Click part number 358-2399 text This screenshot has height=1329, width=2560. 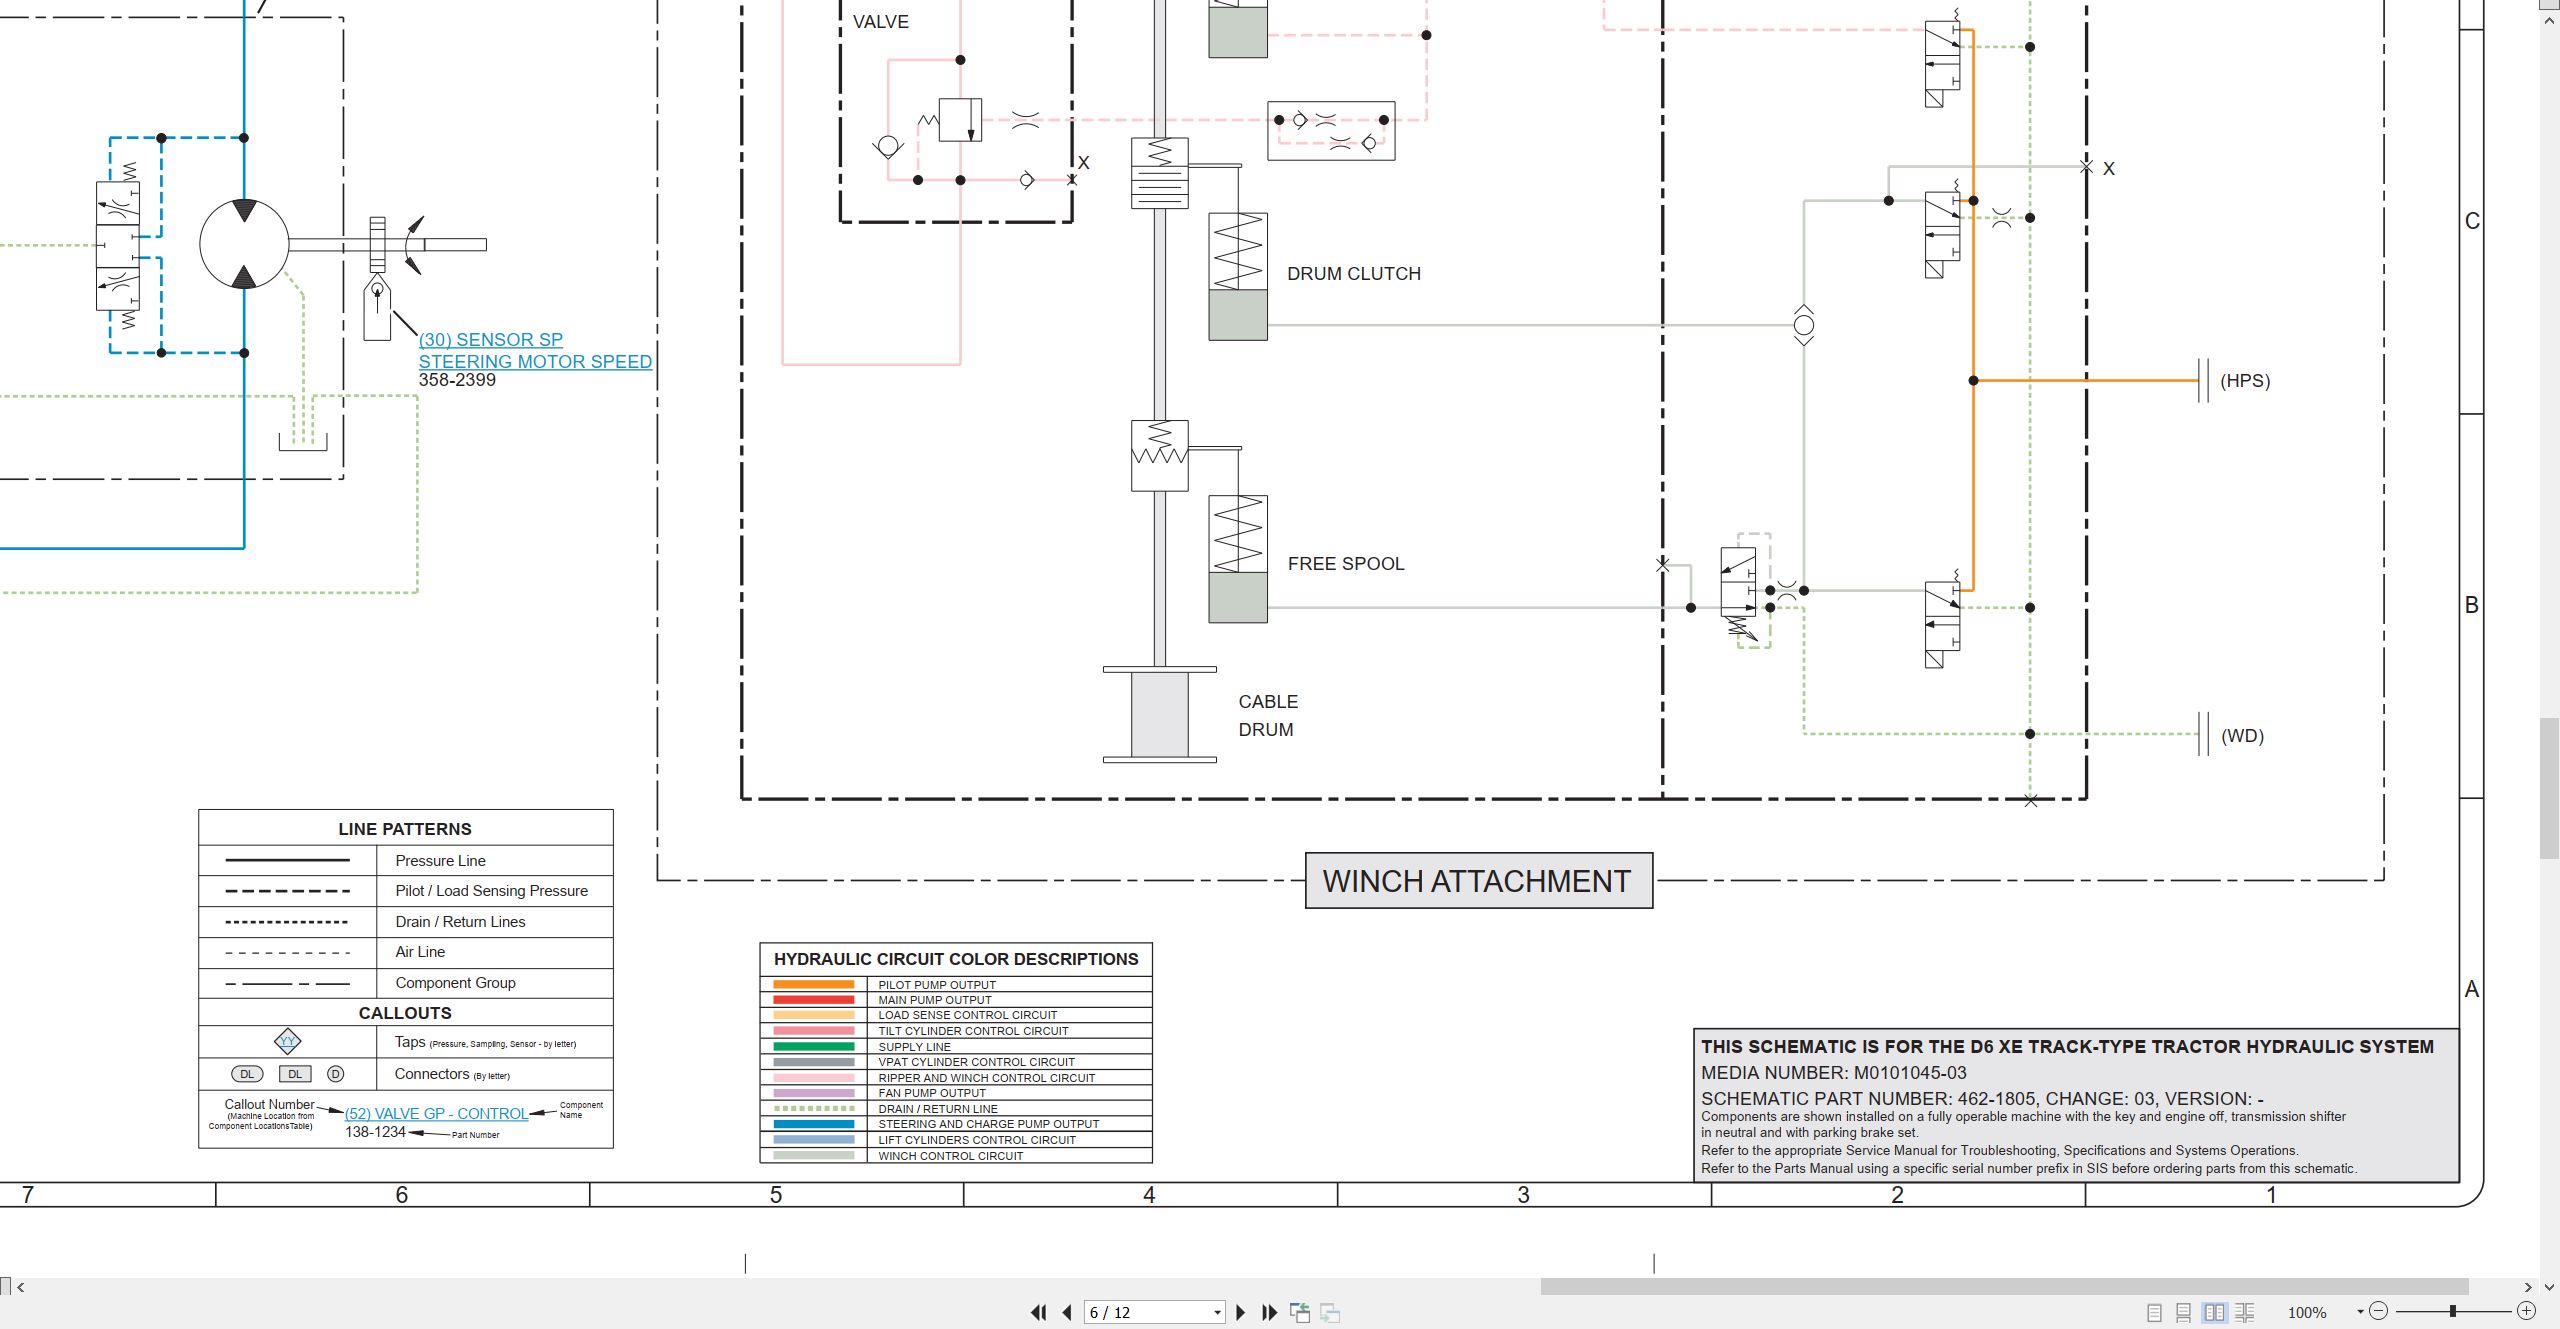pyautogui.click(x=457, y=380)
